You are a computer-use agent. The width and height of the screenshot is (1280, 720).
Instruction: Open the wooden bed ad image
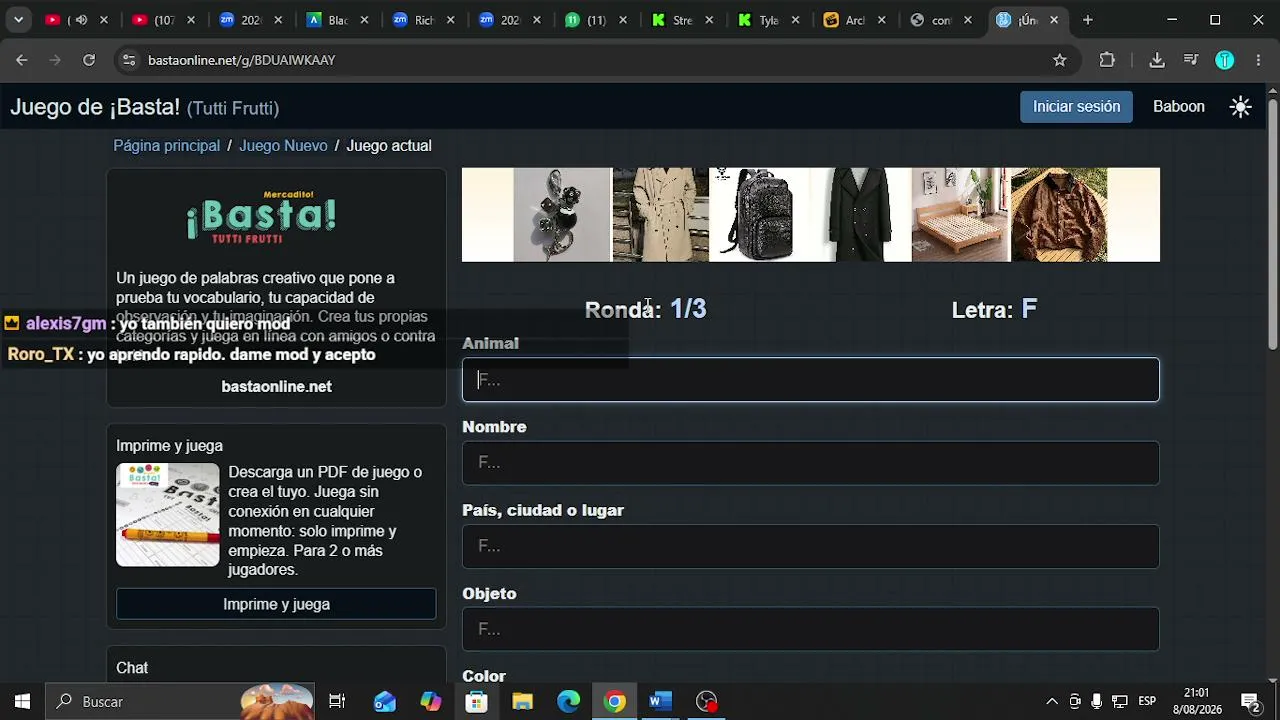[x=961, y=215]
